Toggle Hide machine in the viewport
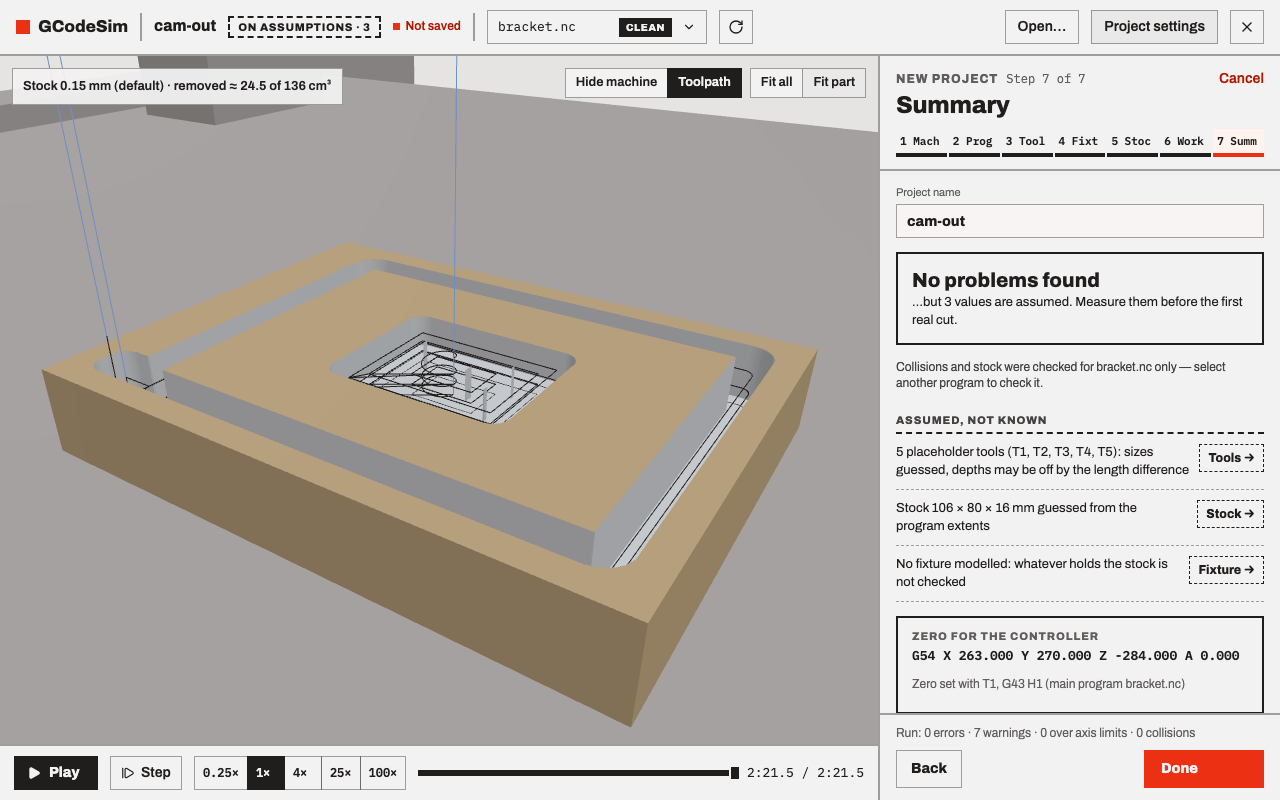 (x=616, y=82)
